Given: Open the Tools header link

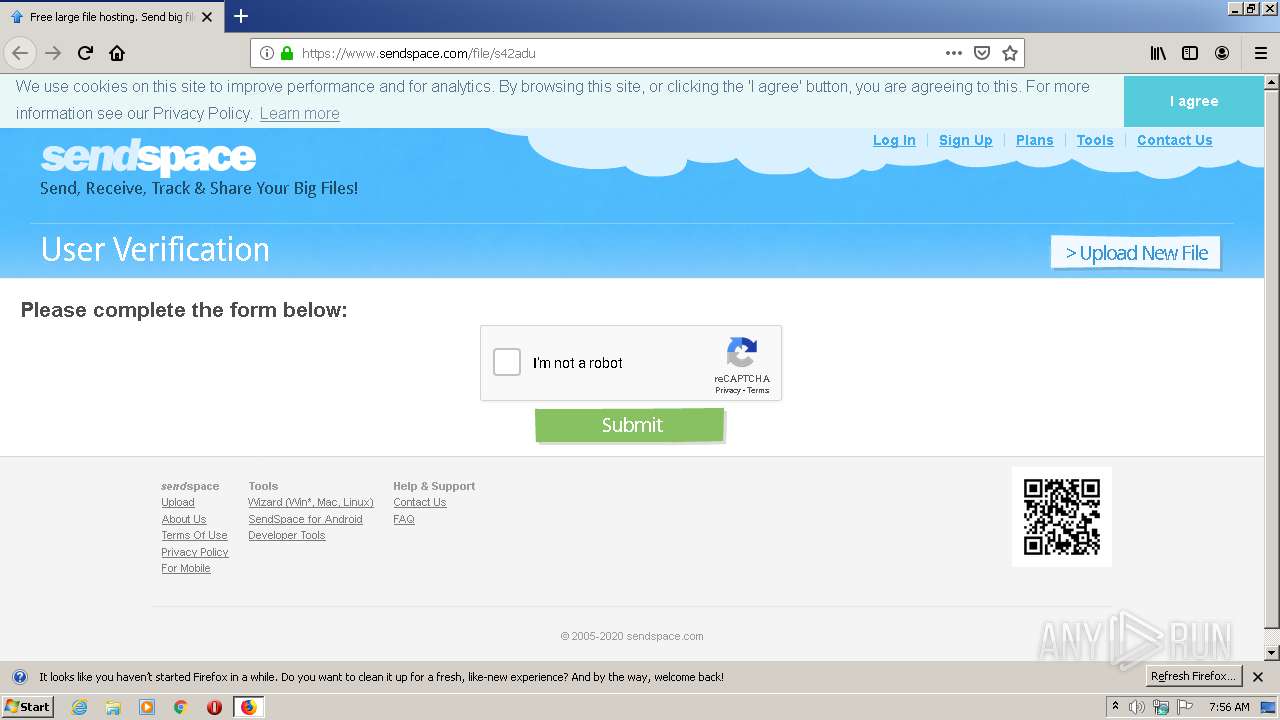Looking at the screenshot, I should tap(1095, 140).
